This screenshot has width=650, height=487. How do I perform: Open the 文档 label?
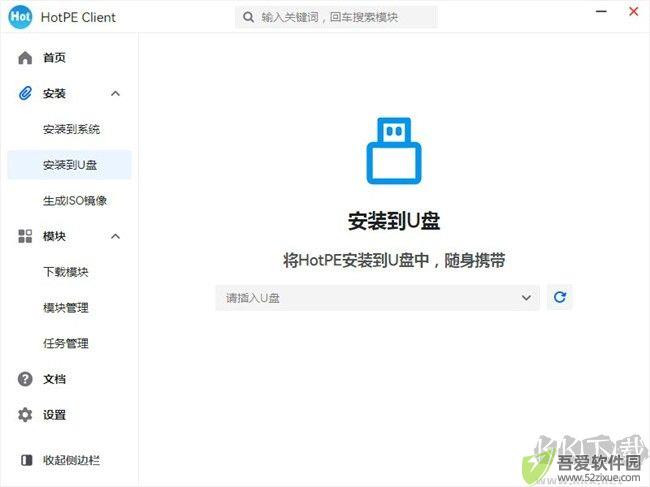pyautogui.click(x=54, y=379)
